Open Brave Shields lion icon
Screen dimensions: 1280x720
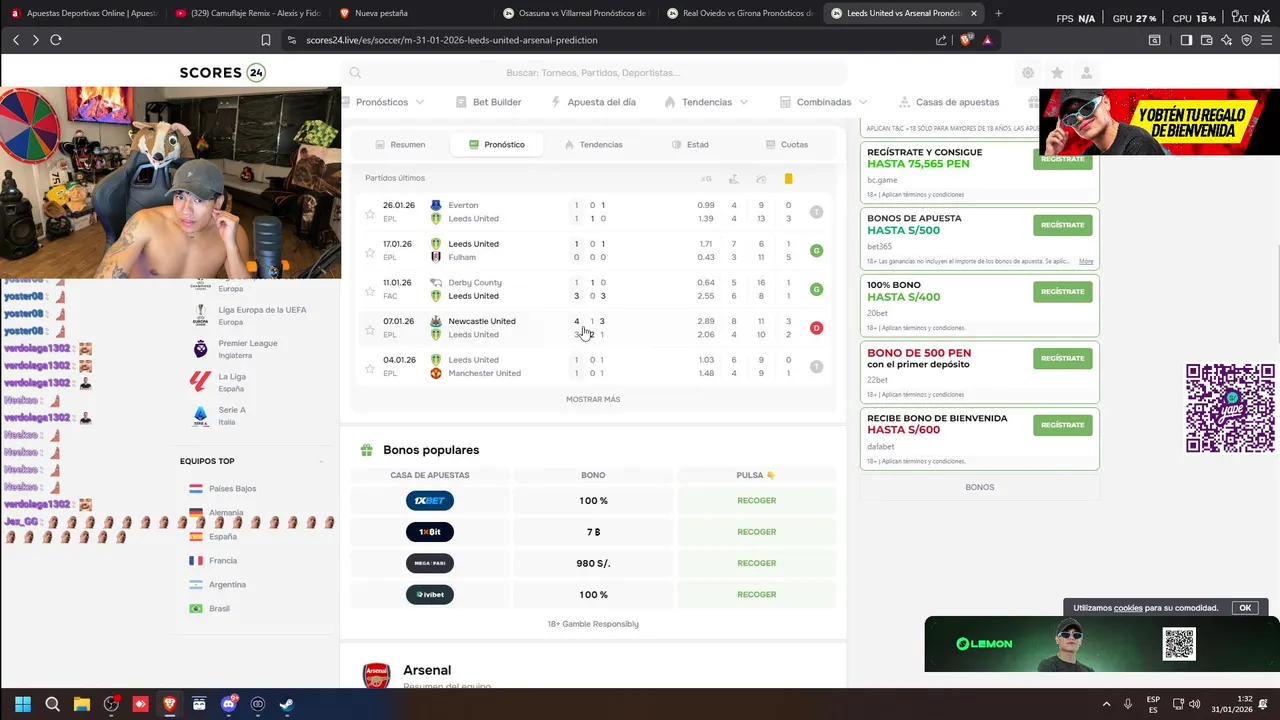965,40
